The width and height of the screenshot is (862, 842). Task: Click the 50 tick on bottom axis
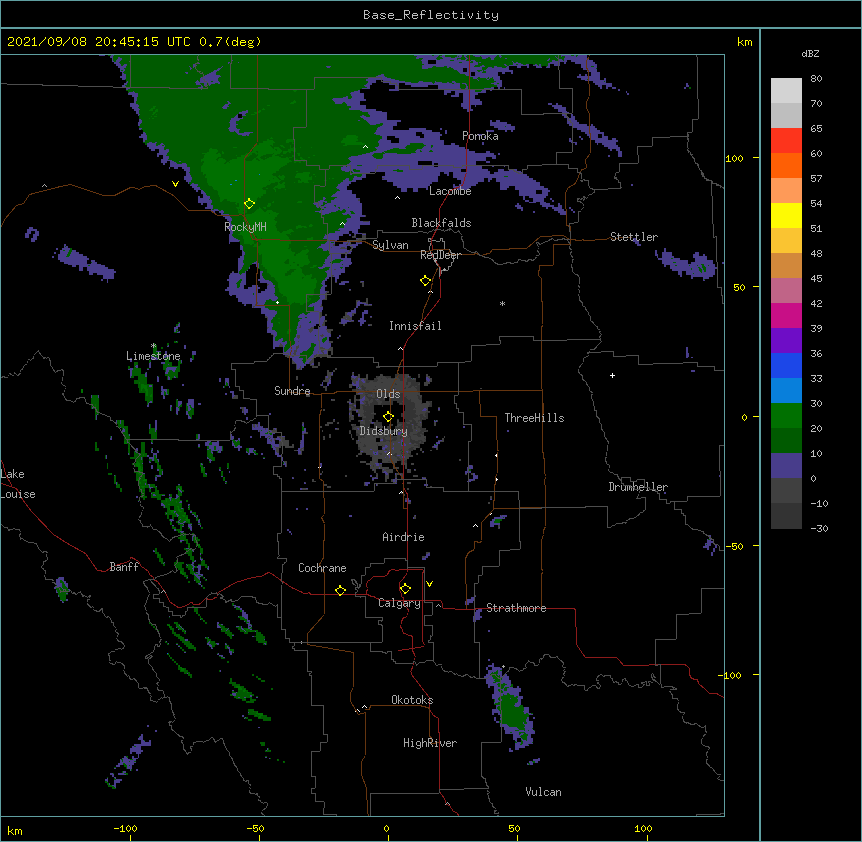pos(514,828)
